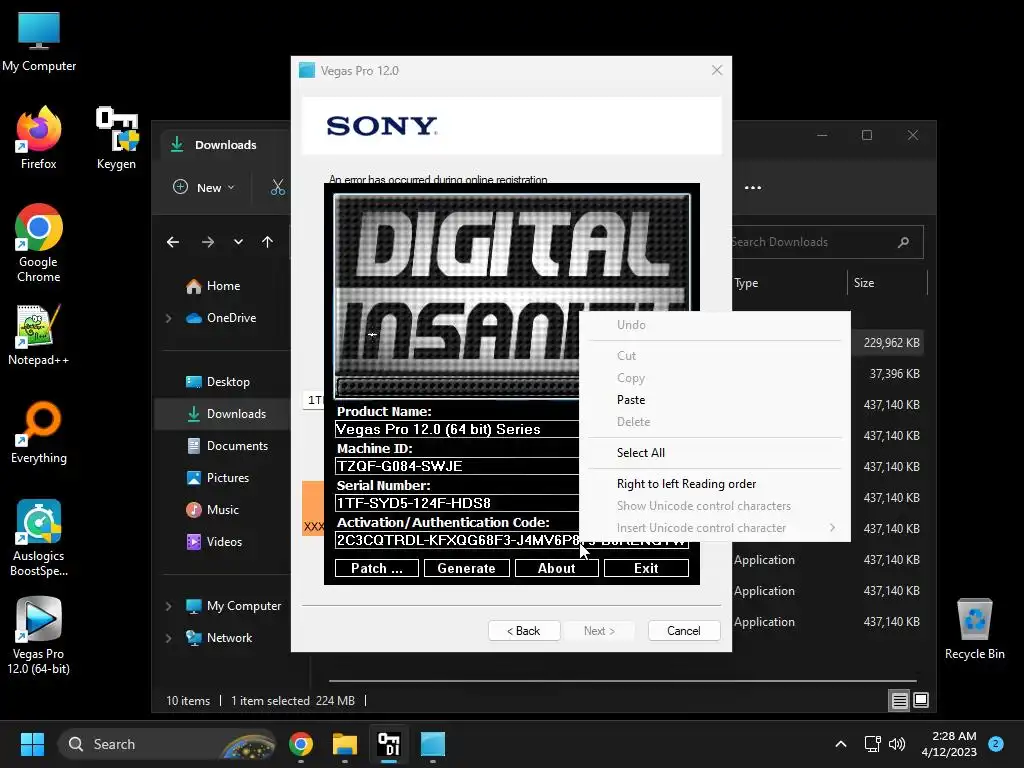Open the network icon in system tray
The width and height of the screenshot is (1024, 768).
pyautogui.click(x=872, y=744)
